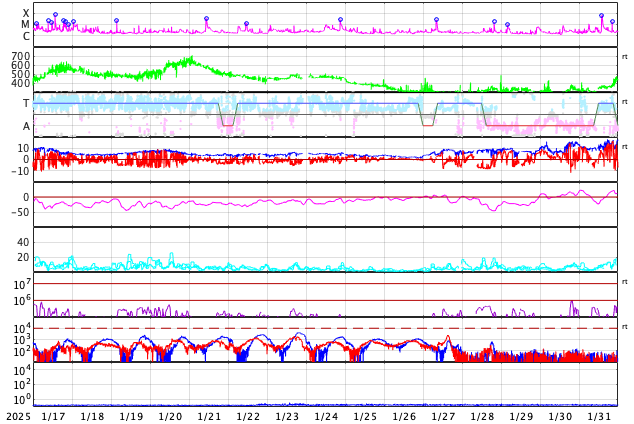Click the 1/31 date label
Image resolution: width=634 pixels, height=424 pixels.
pos(599,416)
